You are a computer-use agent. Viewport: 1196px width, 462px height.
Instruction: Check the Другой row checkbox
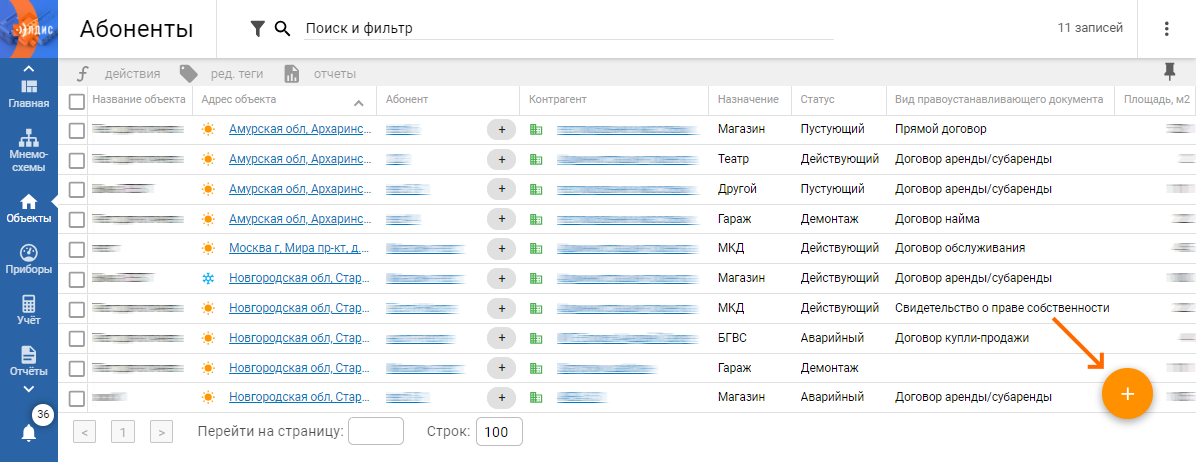tap(76, 190)
